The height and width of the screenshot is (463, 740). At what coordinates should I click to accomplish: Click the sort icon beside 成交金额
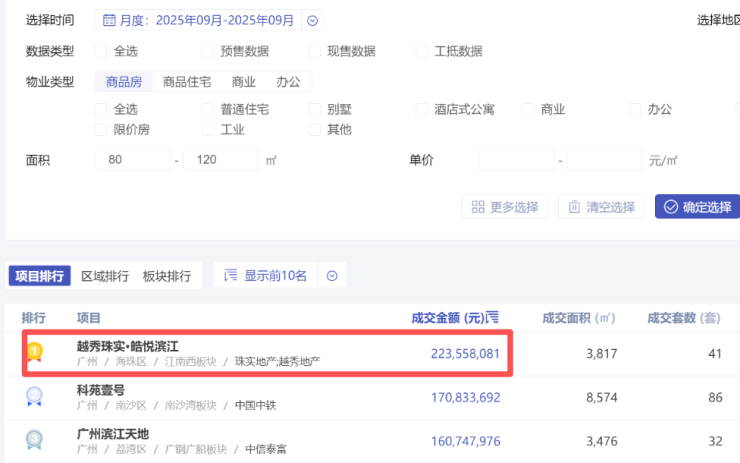click(x=491, y=318)
